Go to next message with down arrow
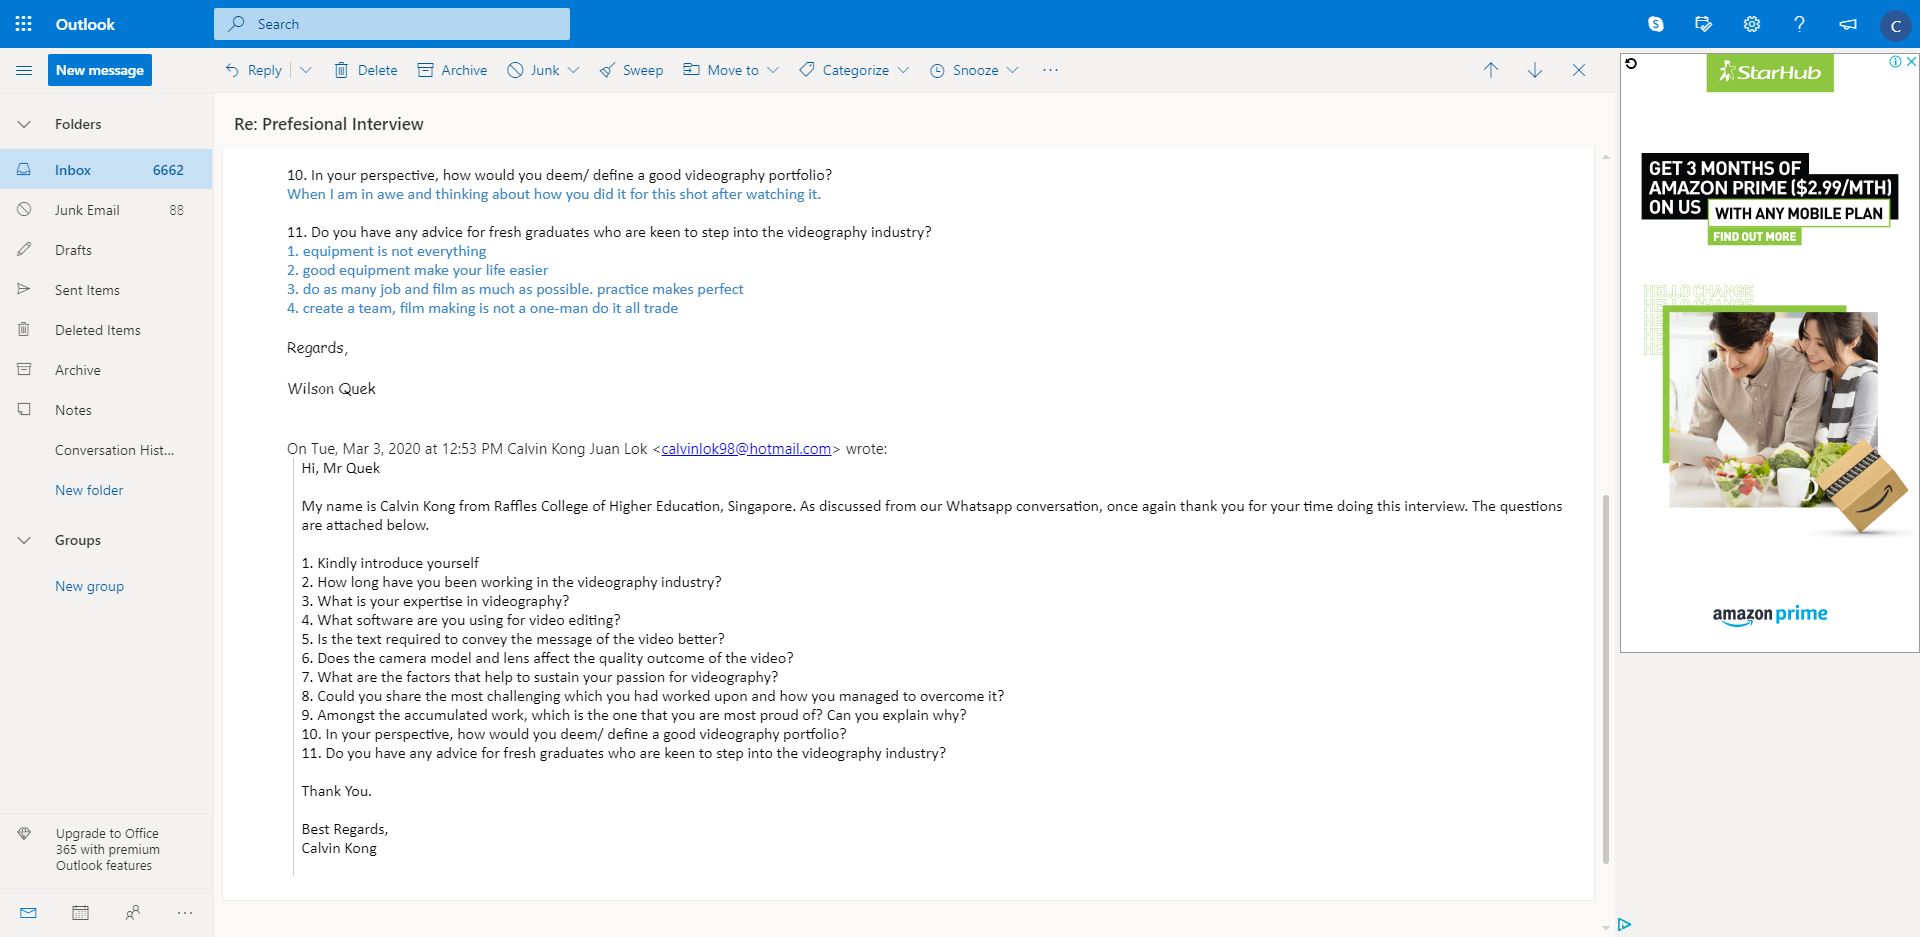 pos(1535,70)
